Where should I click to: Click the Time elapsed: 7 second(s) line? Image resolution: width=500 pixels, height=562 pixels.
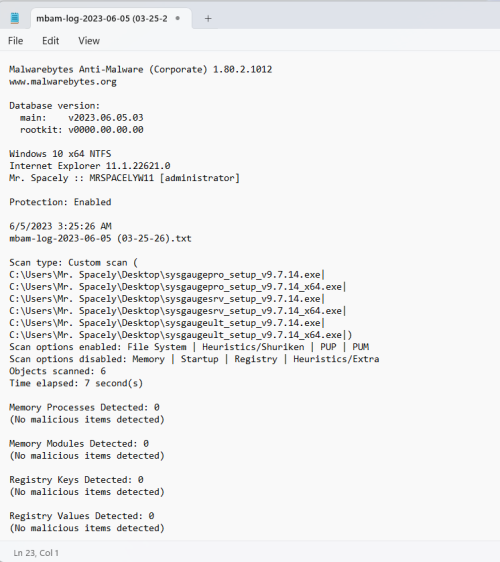pyautogui.click(x=76, y=383)
